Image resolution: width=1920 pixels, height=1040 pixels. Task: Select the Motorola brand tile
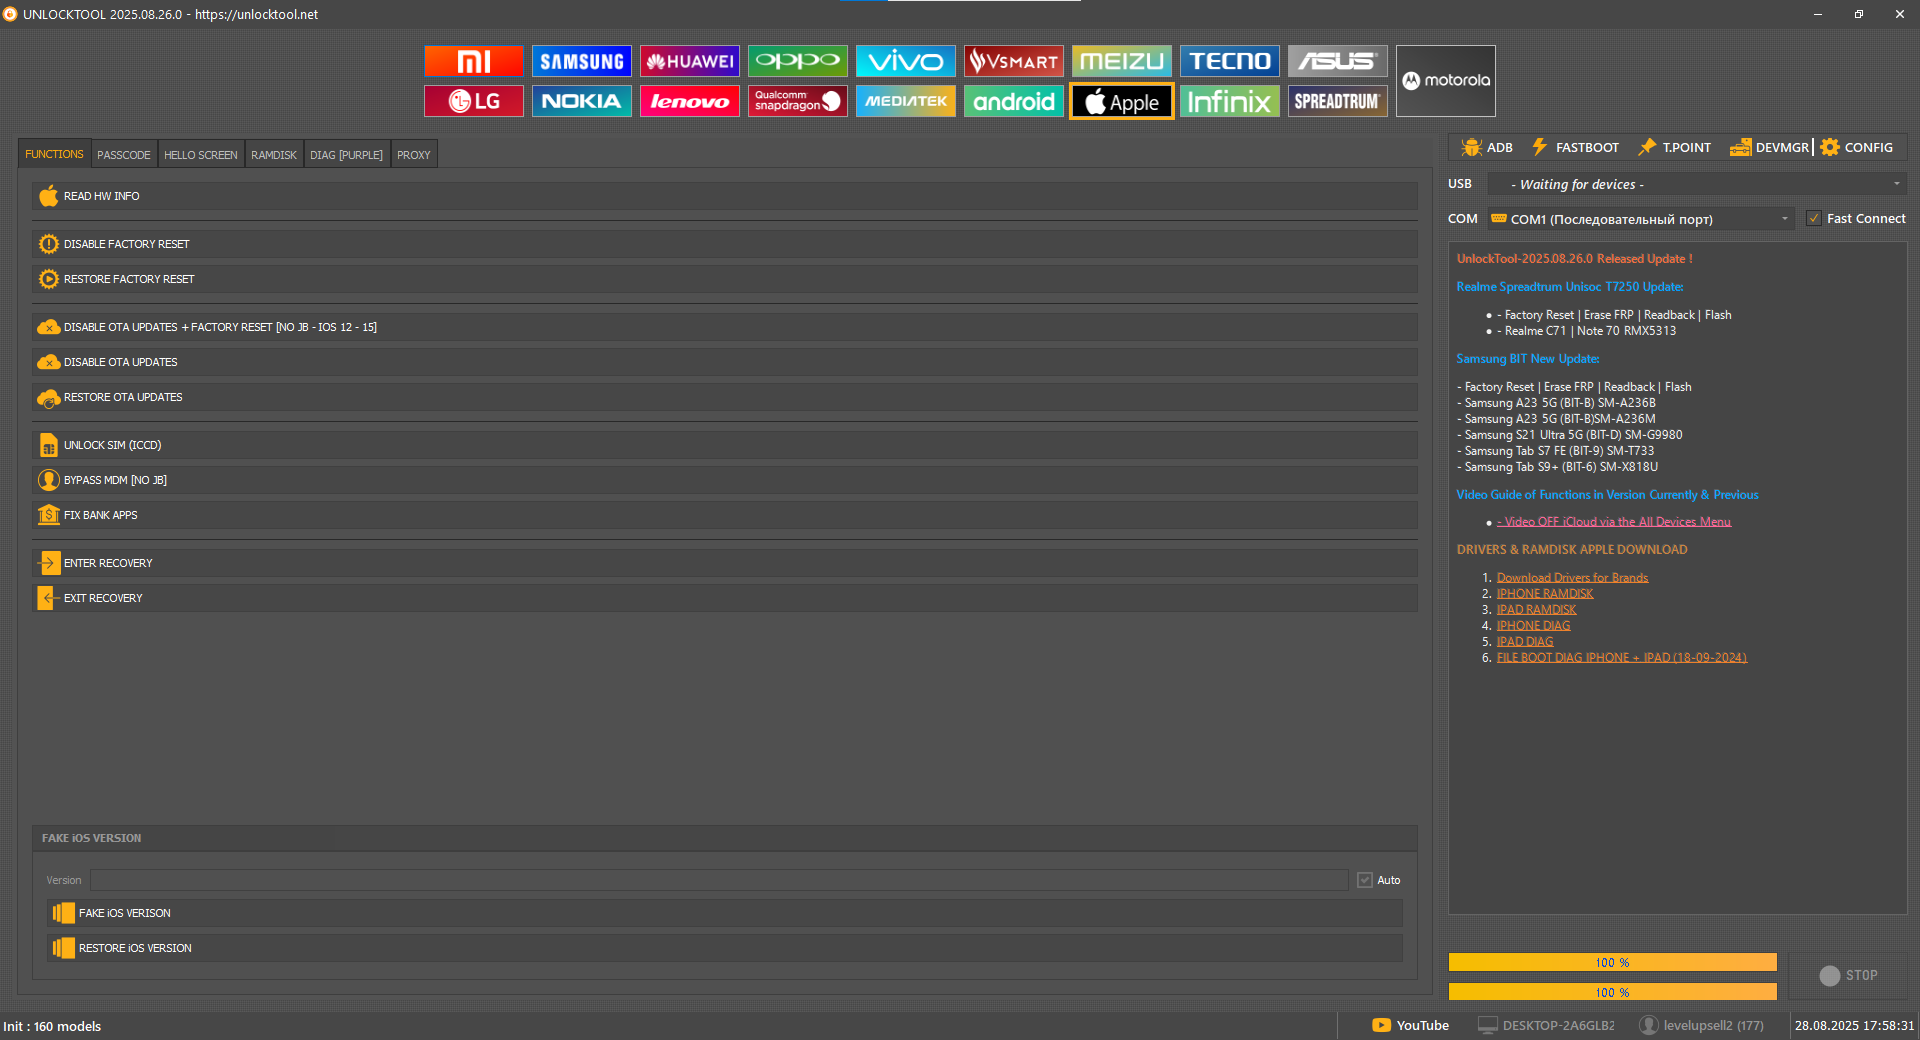1445,81
